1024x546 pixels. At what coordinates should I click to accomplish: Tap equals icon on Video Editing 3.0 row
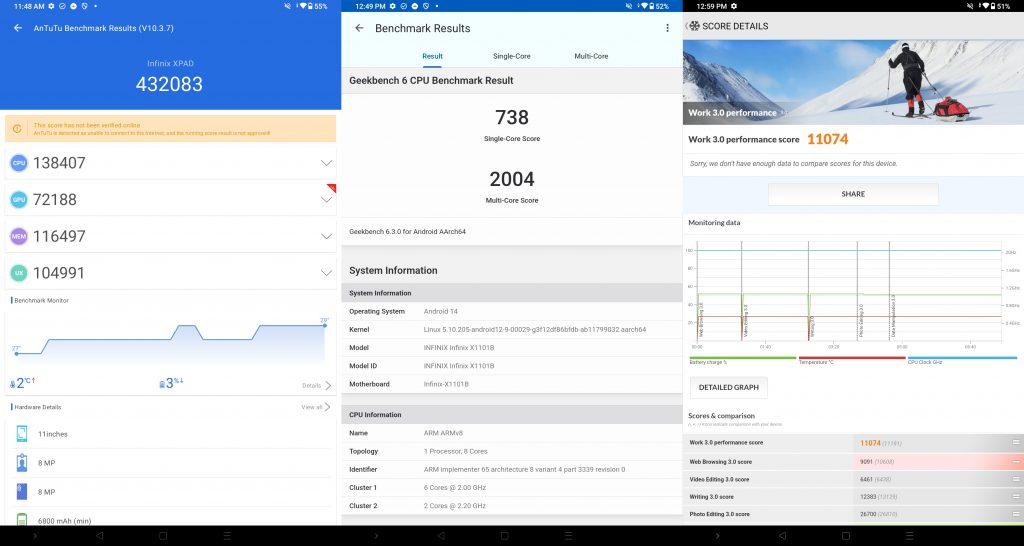(1016, 479)
